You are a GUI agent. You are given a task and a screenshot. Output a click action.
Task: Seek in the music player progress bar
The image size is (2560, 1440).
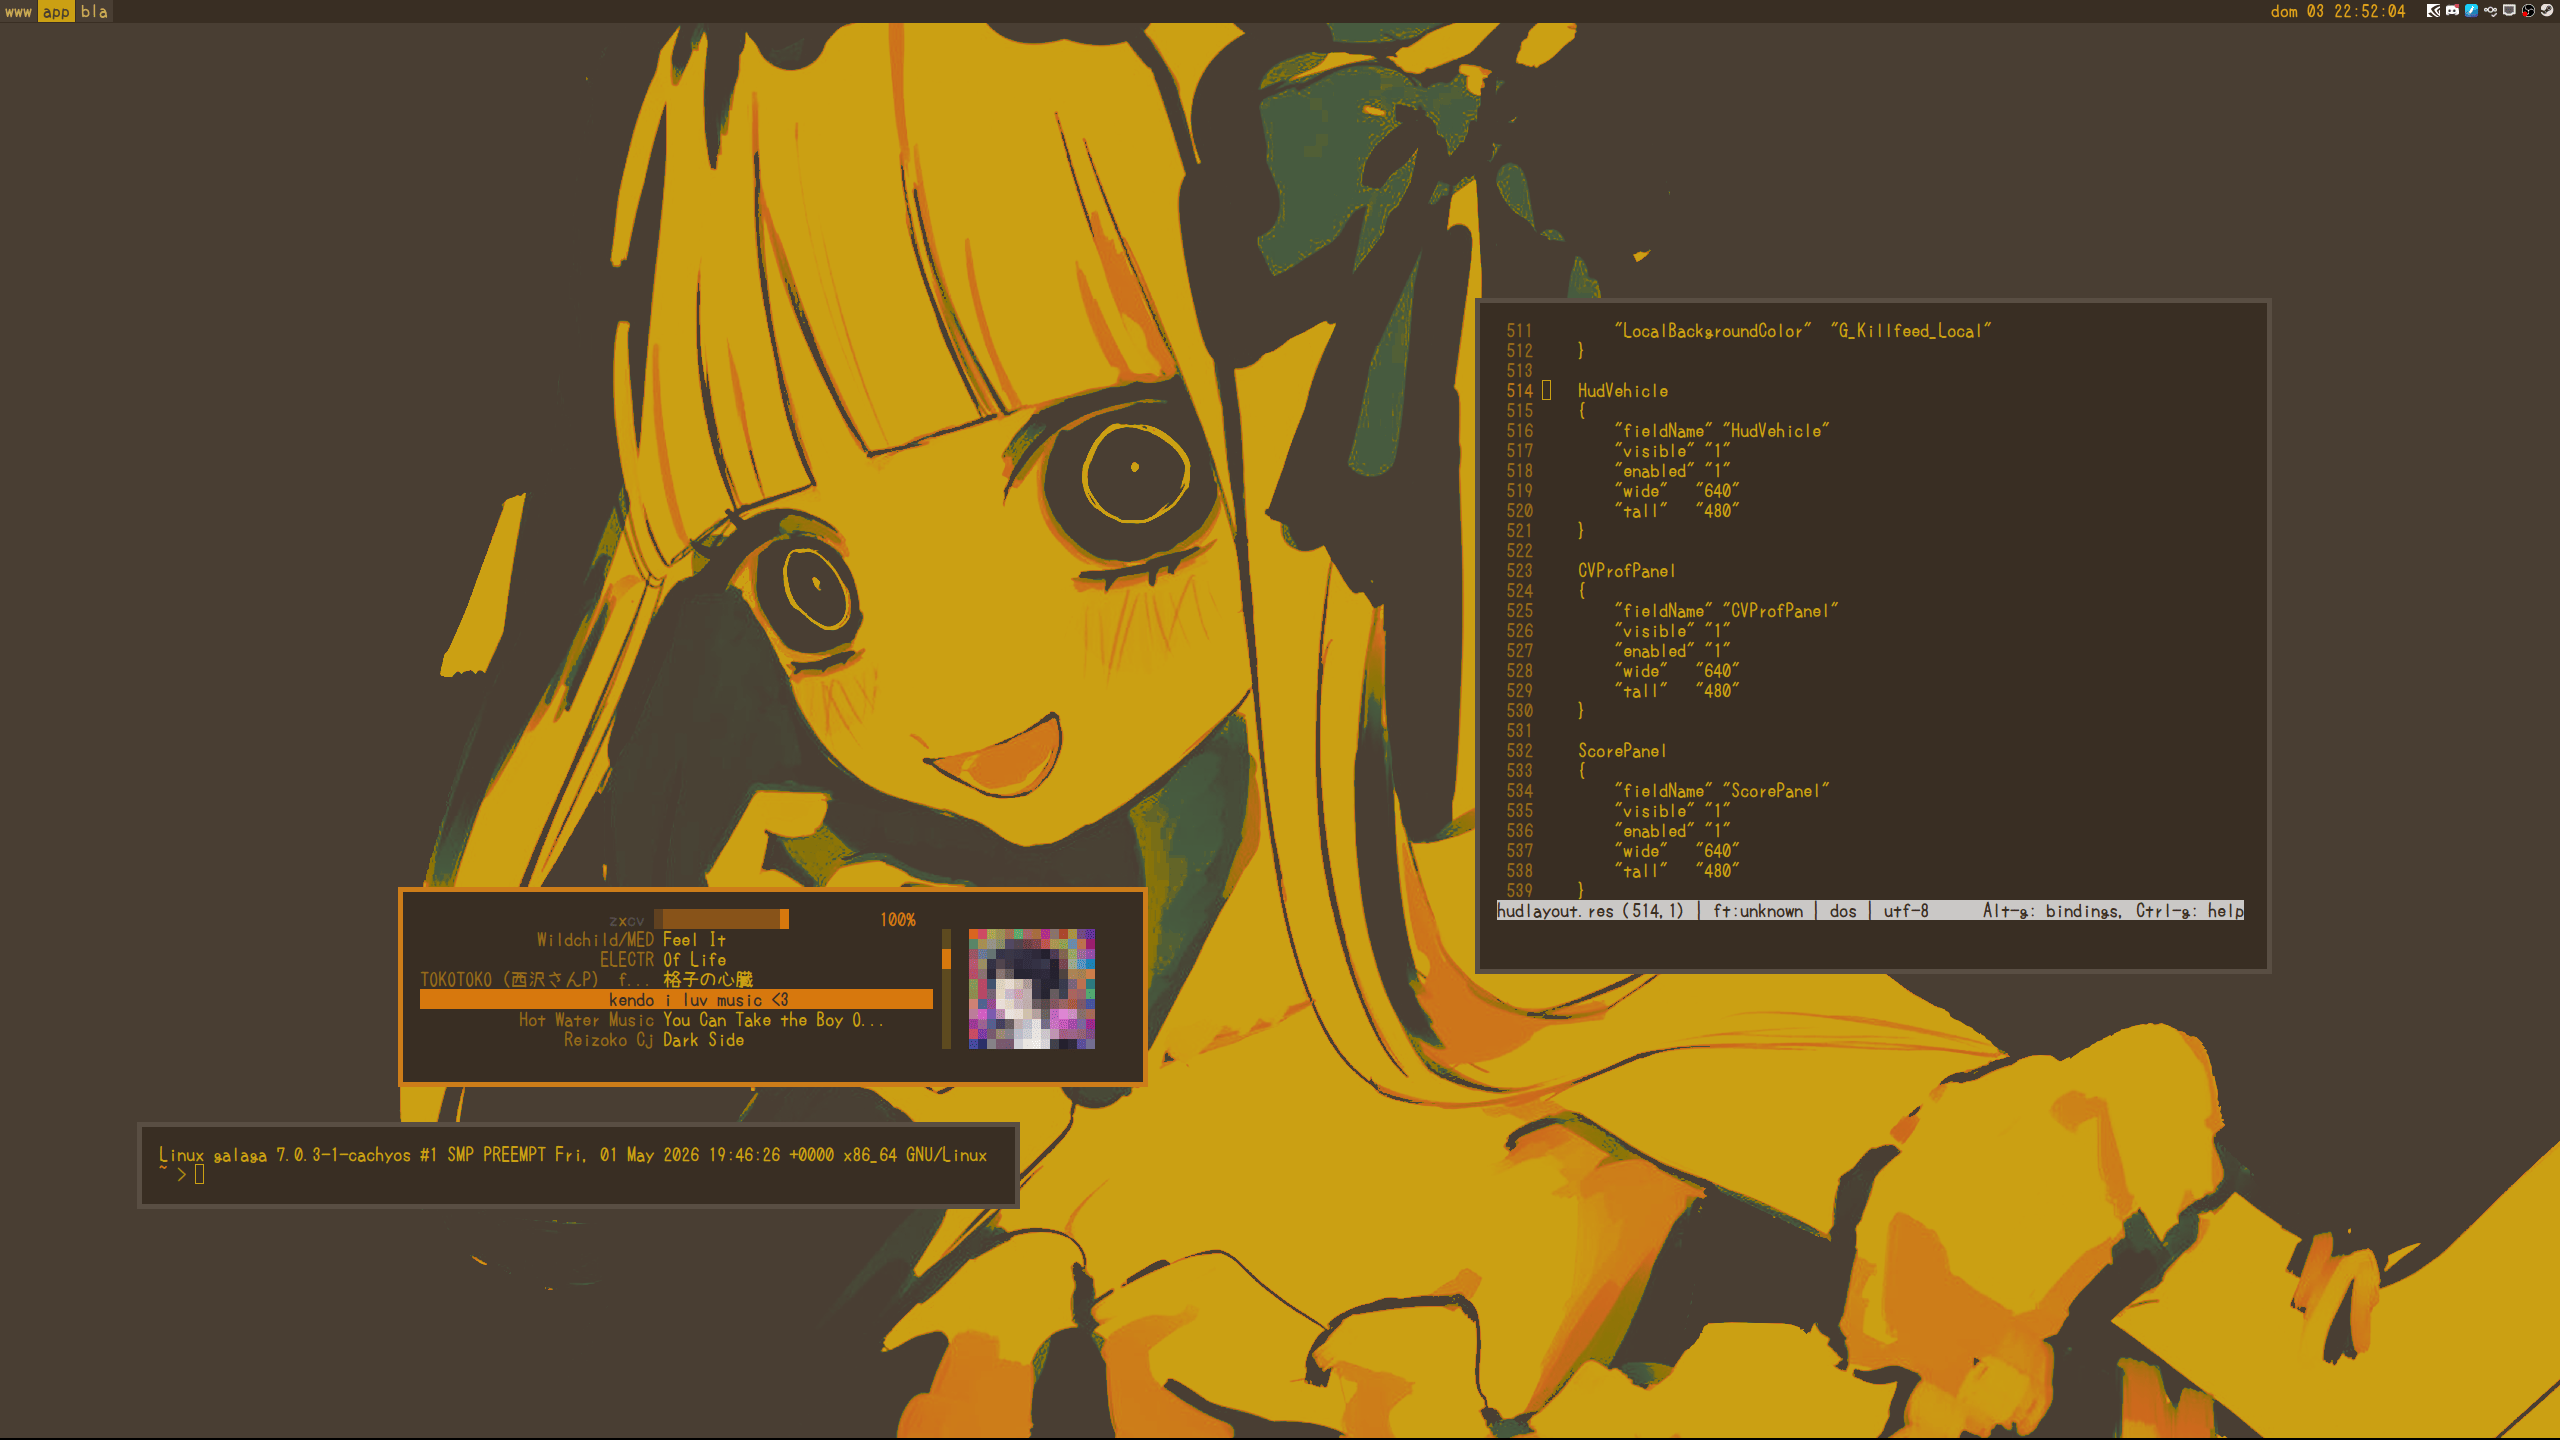tap(721, 919)
